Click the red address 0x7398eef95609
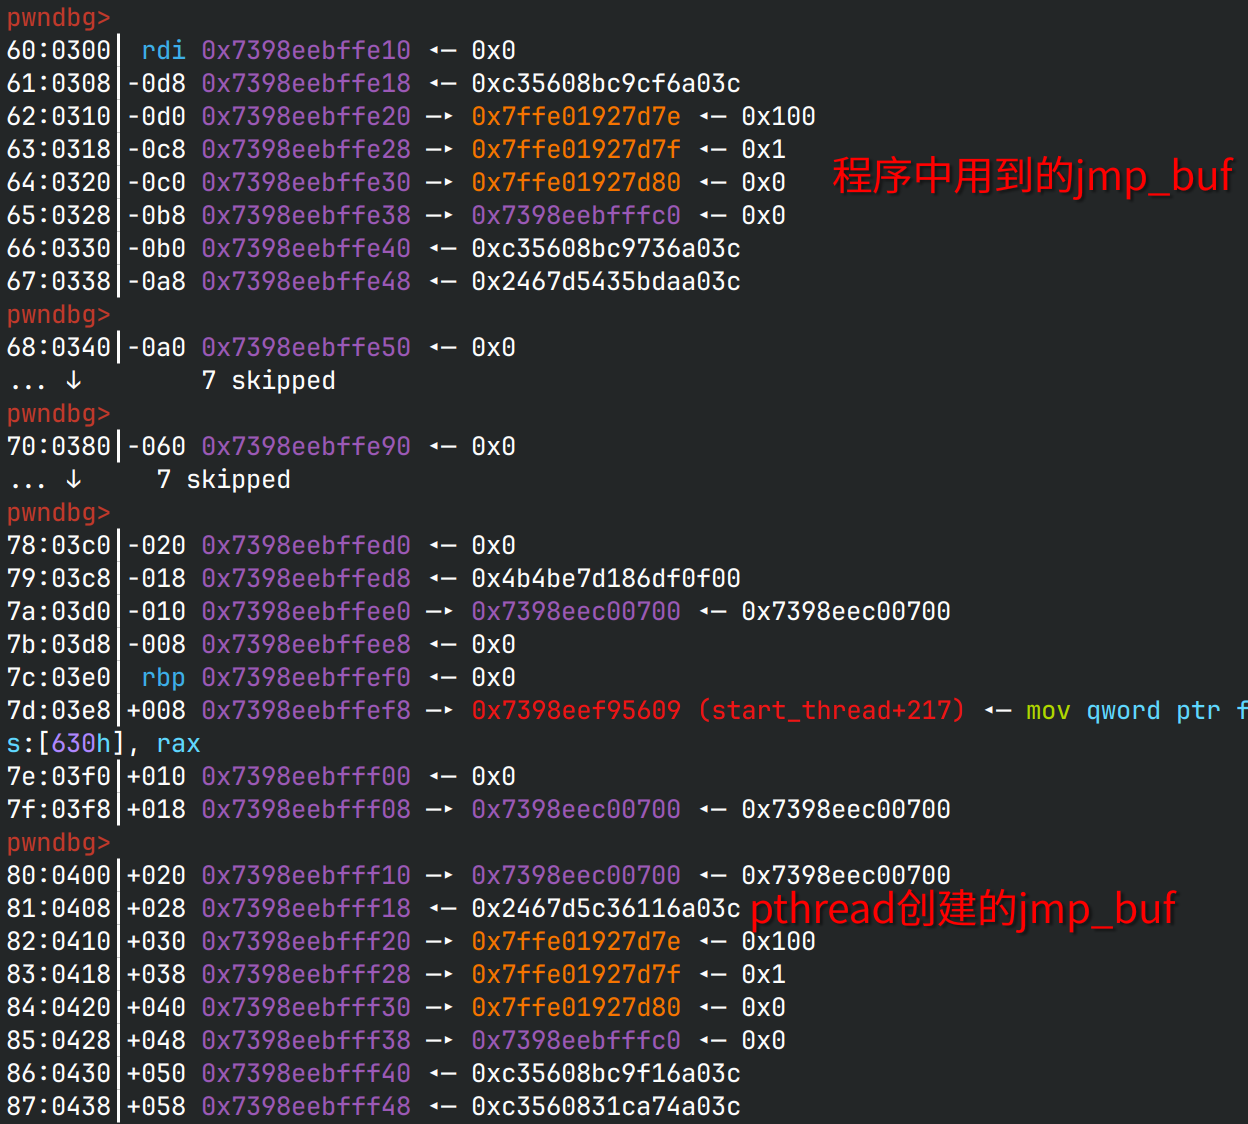Image resolution: width=1248 pixels, height=1124 pixels. 575,710
